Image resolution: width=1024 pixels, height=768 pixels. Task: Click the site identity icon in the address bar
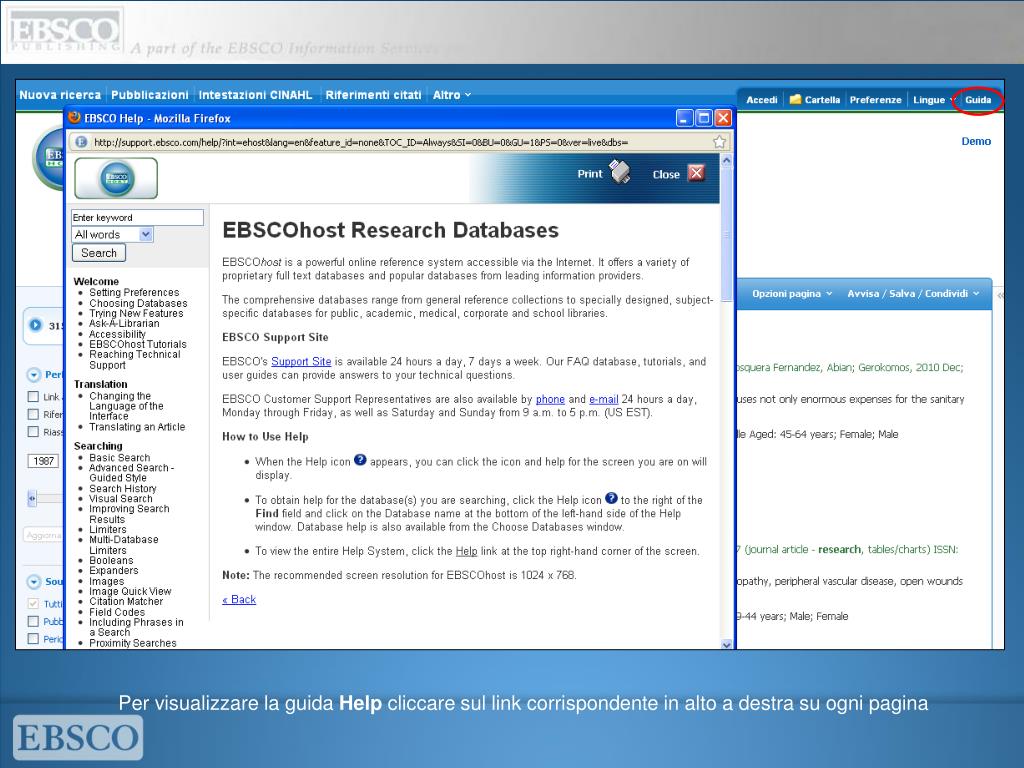point(81,142)
